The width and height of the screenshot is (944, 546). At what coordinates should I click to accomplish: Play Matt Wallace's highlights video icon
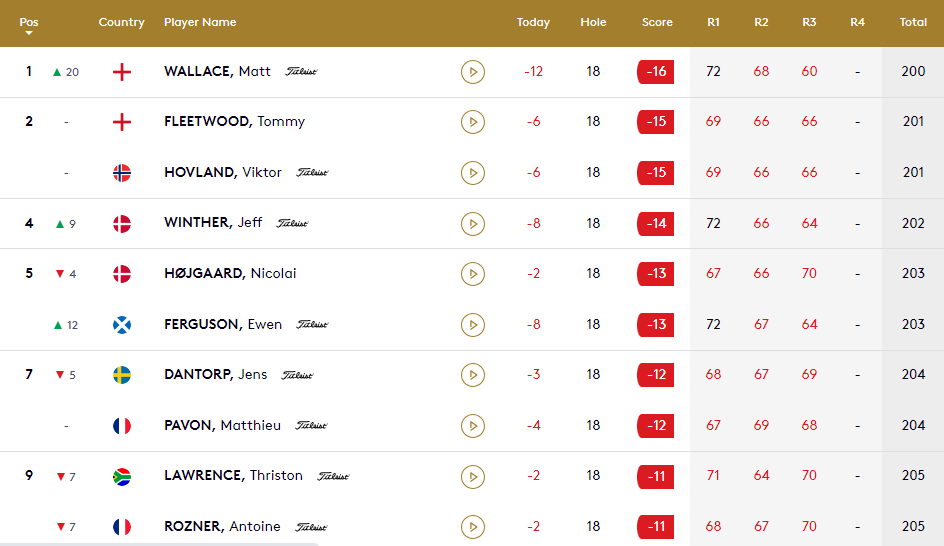coord(473,72)
